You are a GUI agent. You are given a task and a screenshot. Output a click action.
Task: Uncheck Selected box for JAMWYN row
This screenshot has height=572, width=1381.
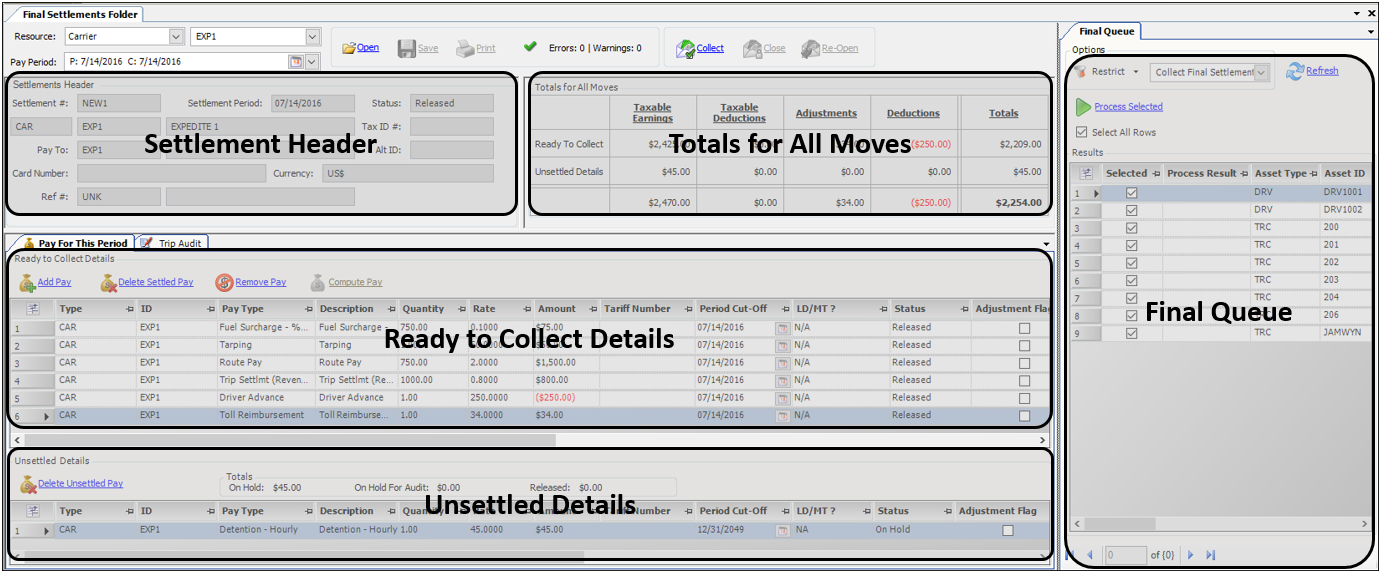(1132, 333)
